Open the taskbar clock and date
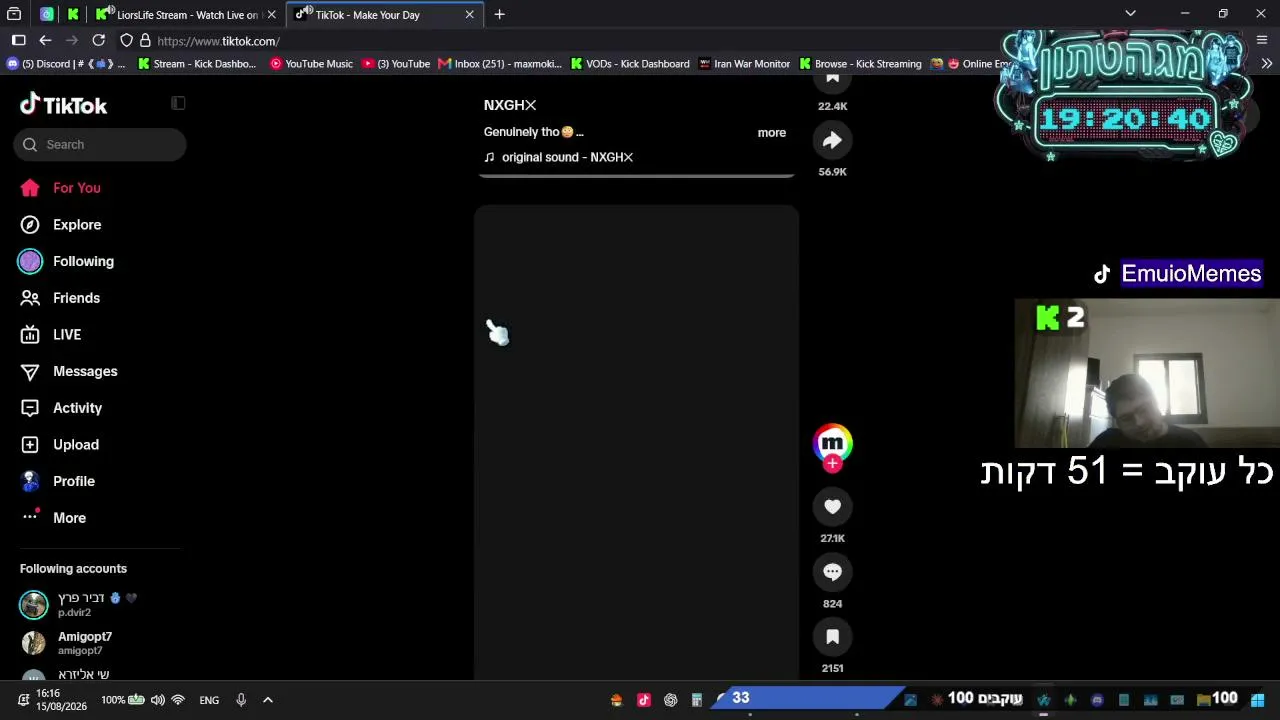This screenshot has width=1280, height=720. pyautogui.click(x=61, y=700)
